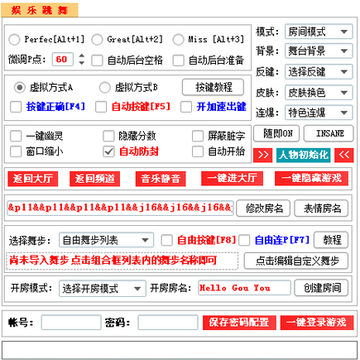Select the Miss [Alt+3] radio button
Viewport: 360px width, 360px height.
pos(178,40)
